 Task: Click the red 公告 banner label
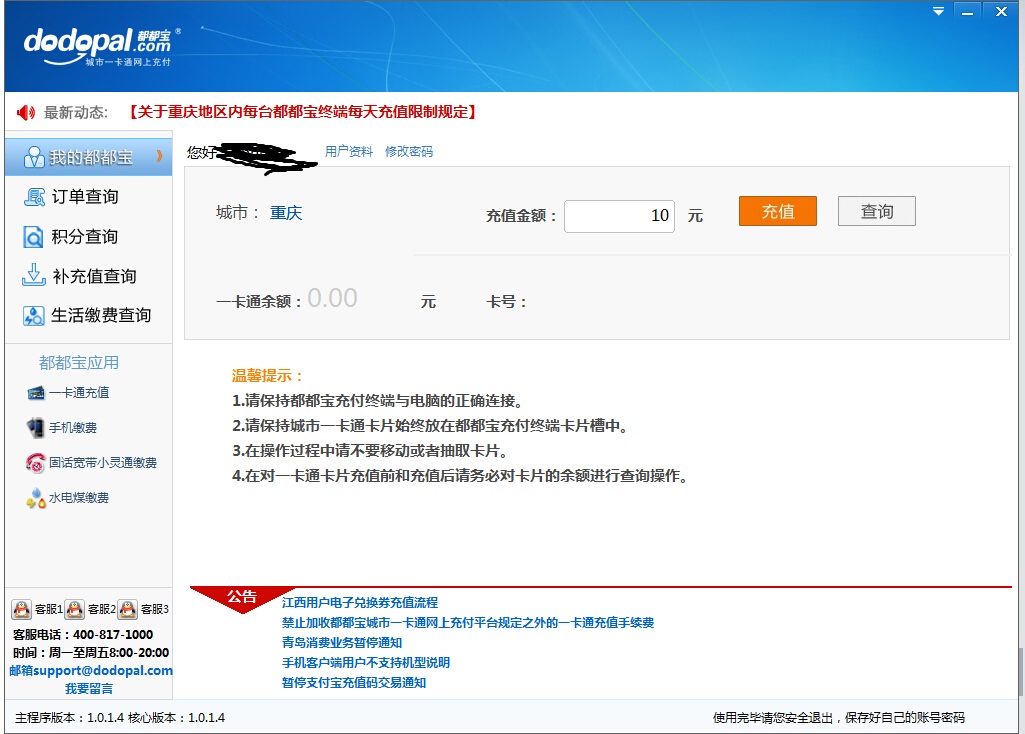coord(242,597)
